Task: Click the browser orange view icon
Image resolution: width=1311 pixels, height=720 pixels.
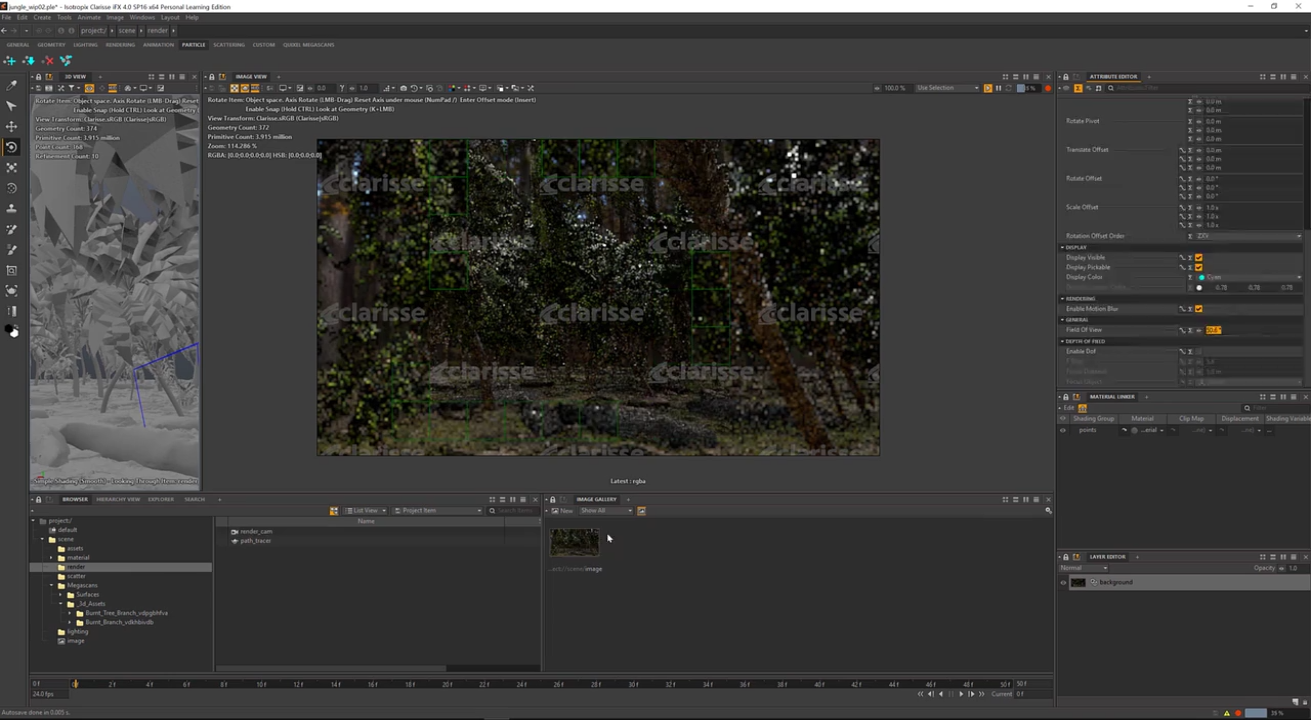Action: (334, 511)
